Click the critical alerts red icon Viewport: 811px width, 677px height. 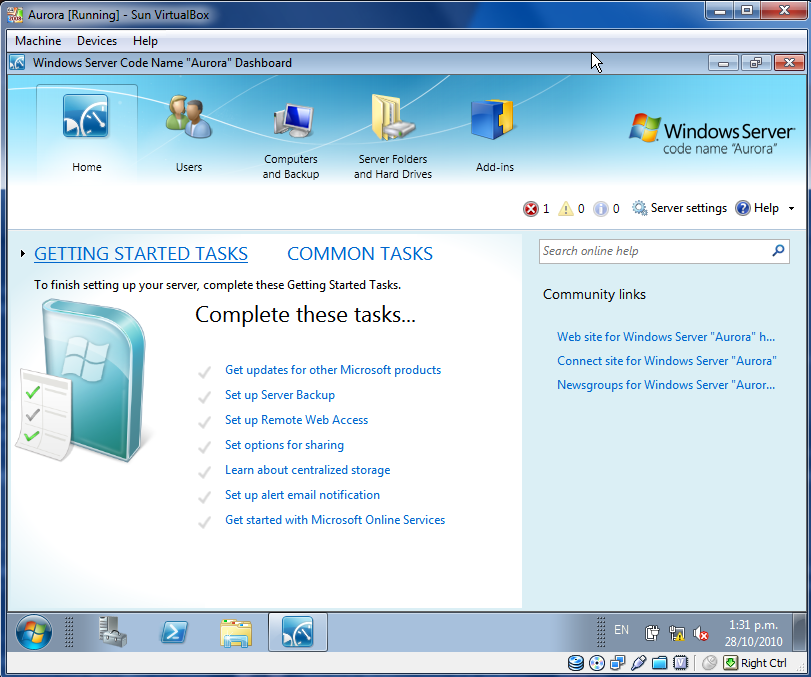[x=530, y=209]
